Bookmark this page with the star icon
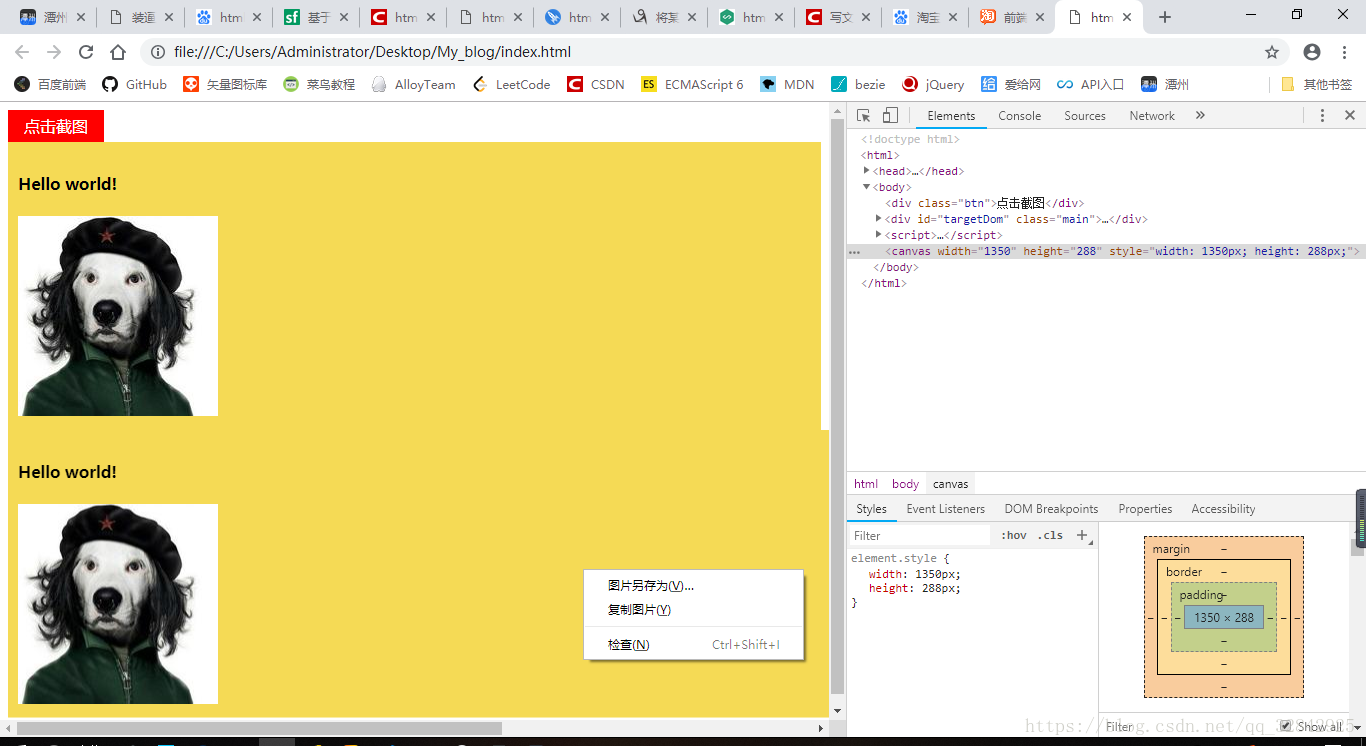This screenshot has height=746, width=1366. [x=1272, y=52]
